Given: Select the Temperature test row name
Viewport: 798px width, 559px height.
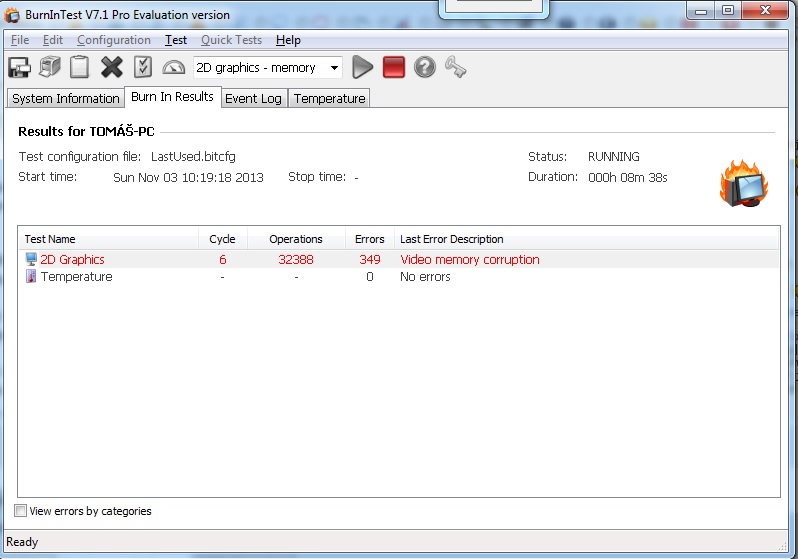Looking at the screenshot, I should coord(76,276).
